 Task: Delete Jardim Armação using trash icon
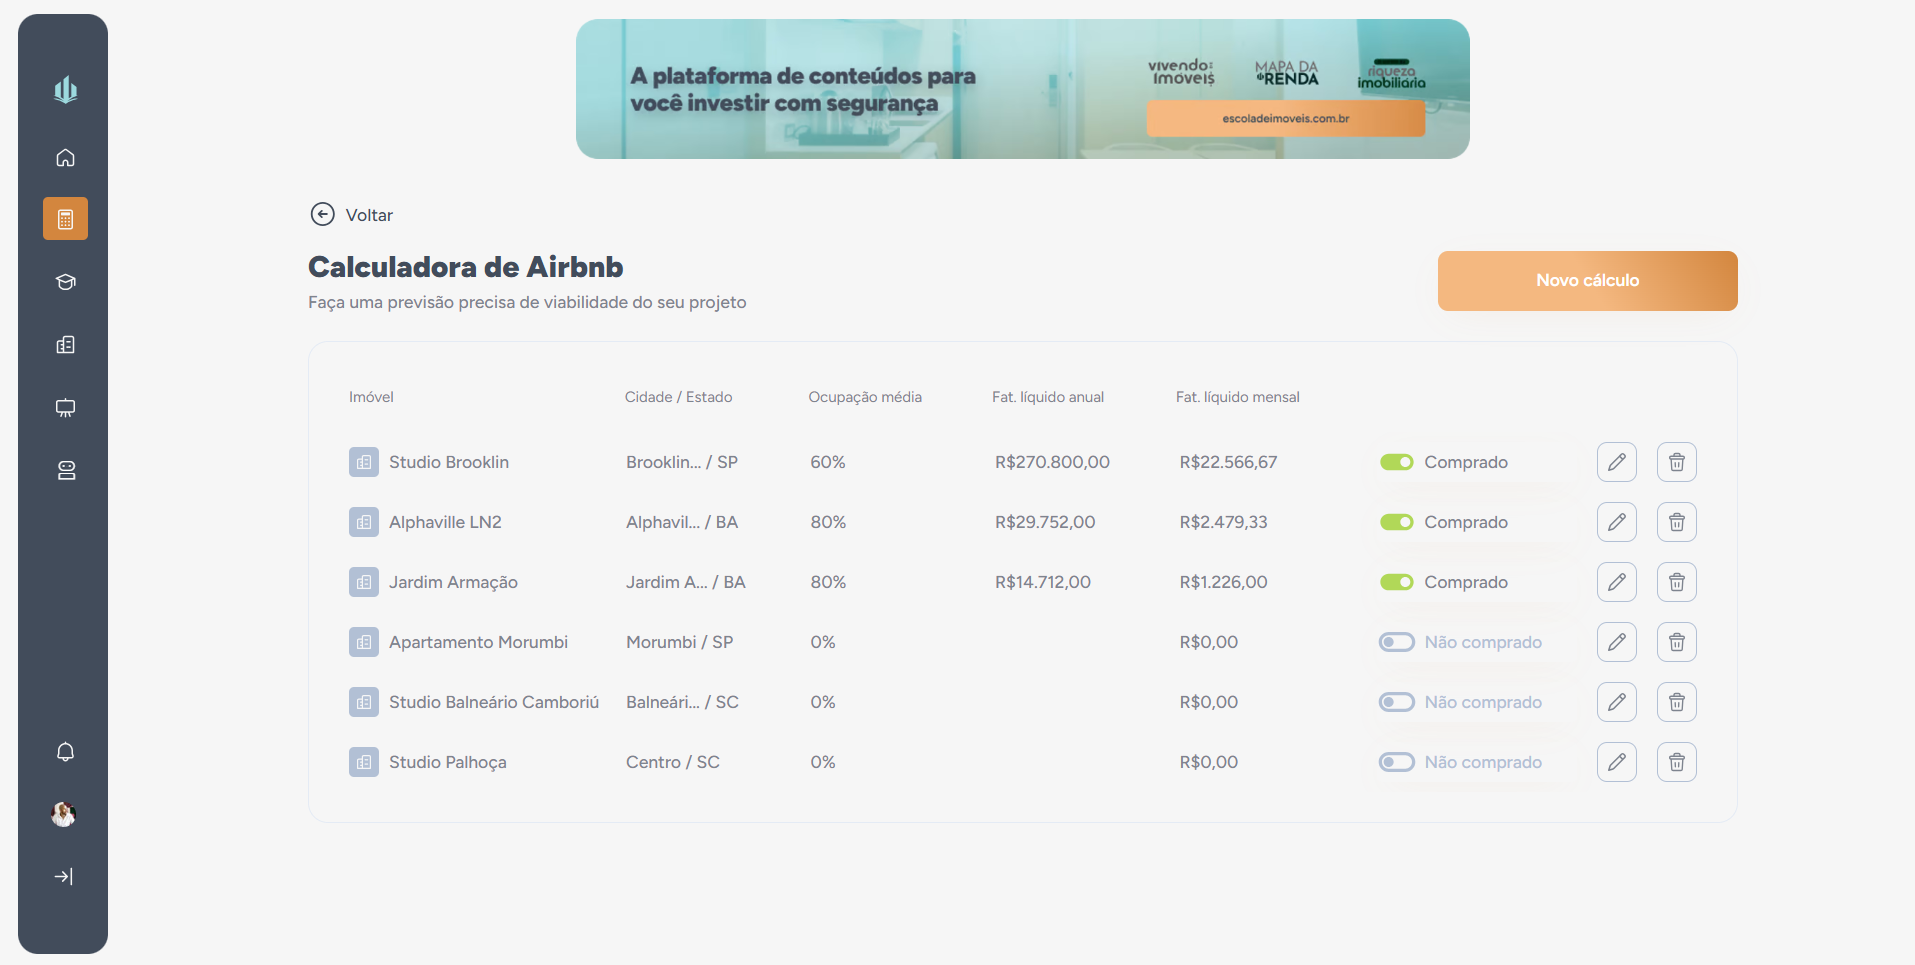pos(1676,581)
